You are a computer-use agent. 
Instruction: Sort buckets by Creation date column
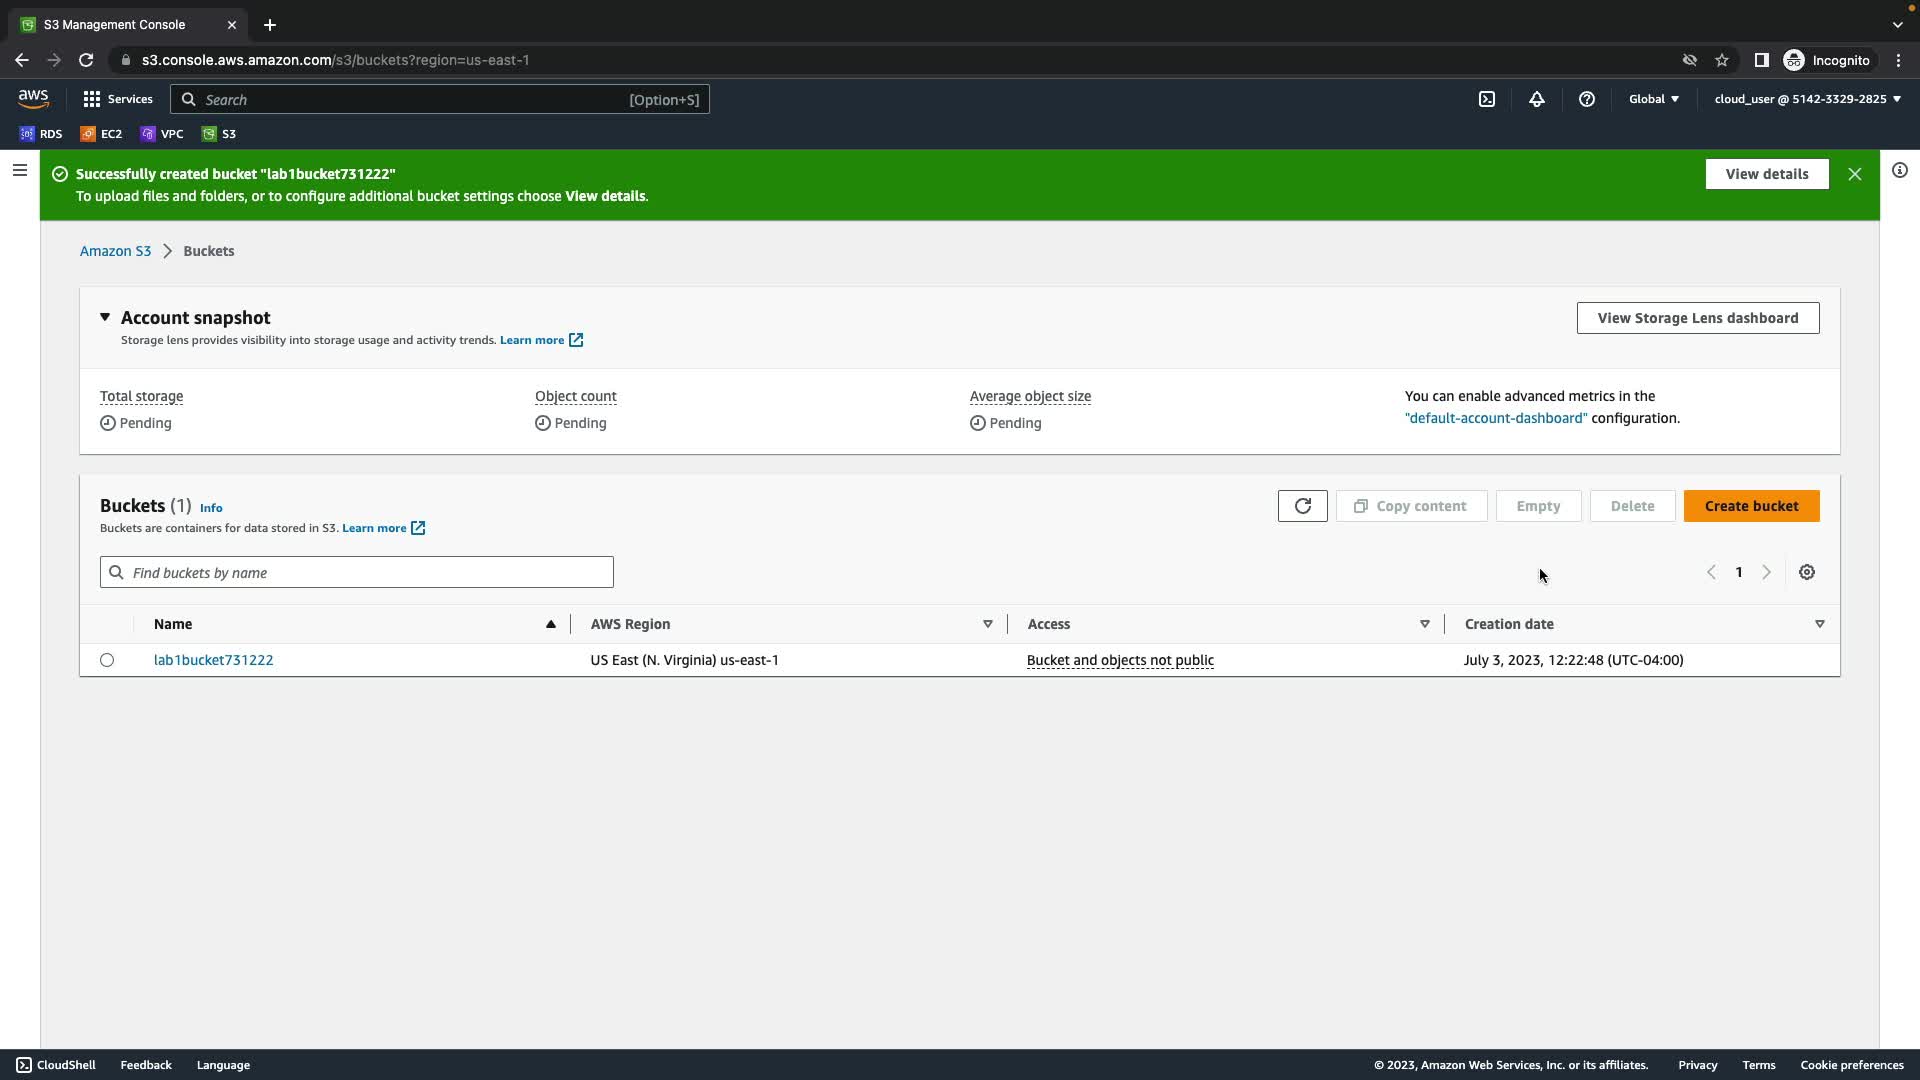pos(1509,624)
